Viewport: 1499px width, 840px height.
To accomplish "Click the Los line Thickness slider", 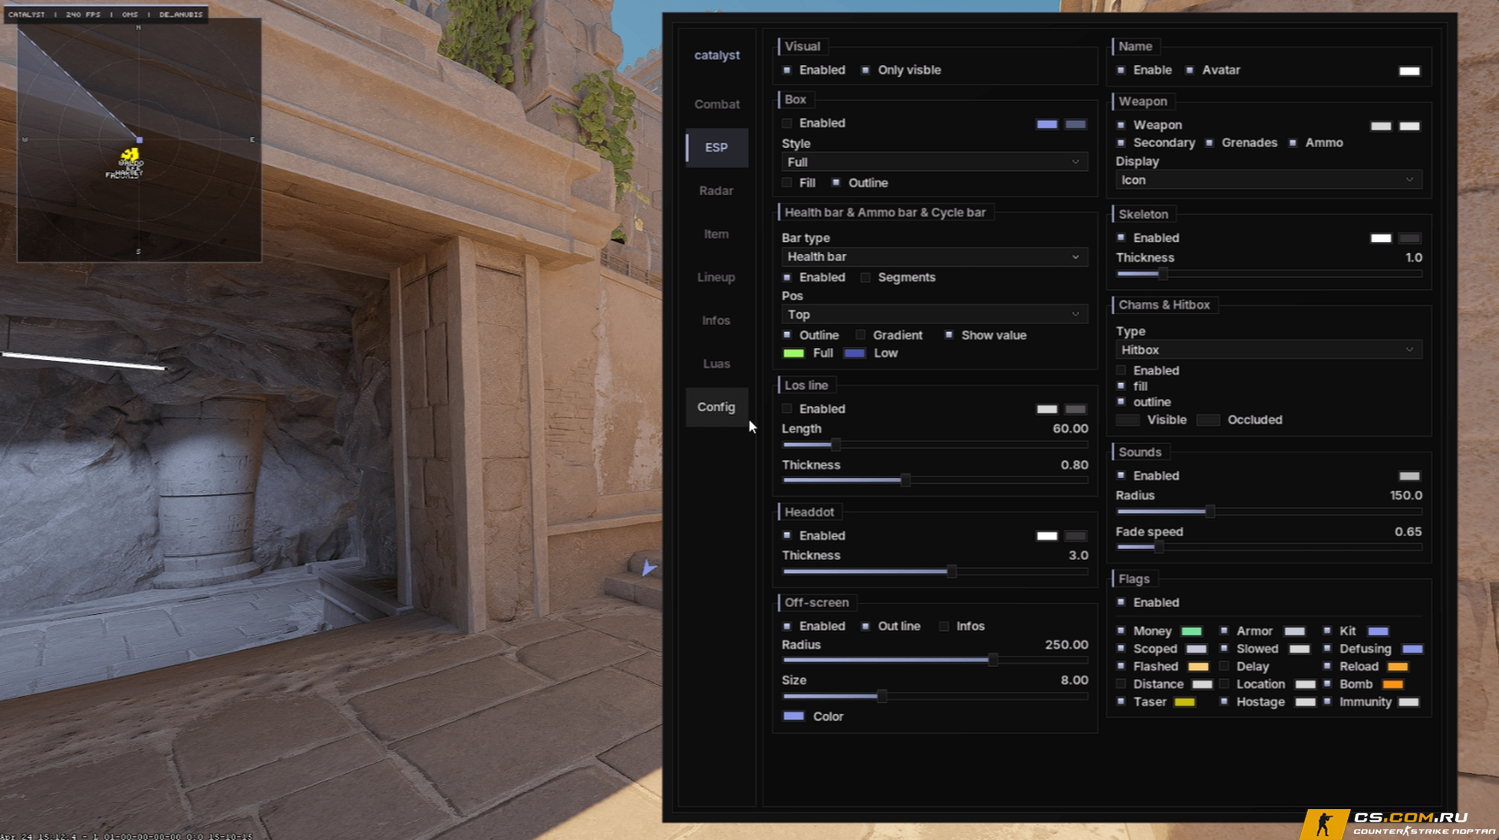I will [935, 481].
